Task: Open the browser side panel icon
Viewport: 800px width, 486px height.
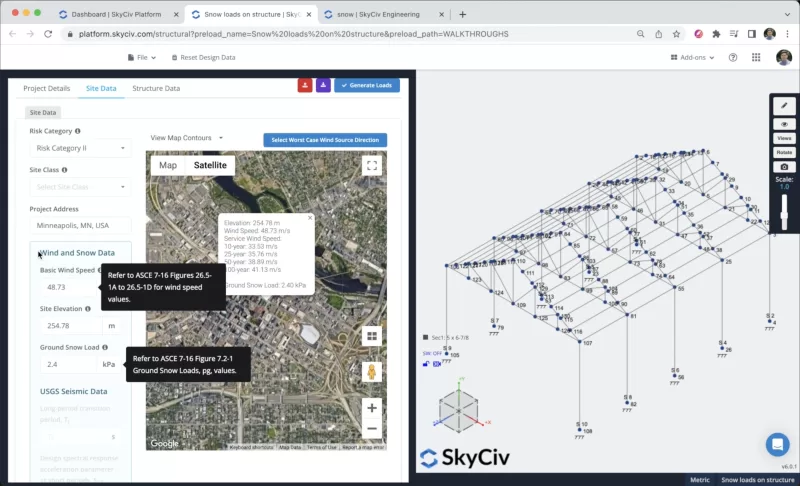Action: [x=752, y=34]
